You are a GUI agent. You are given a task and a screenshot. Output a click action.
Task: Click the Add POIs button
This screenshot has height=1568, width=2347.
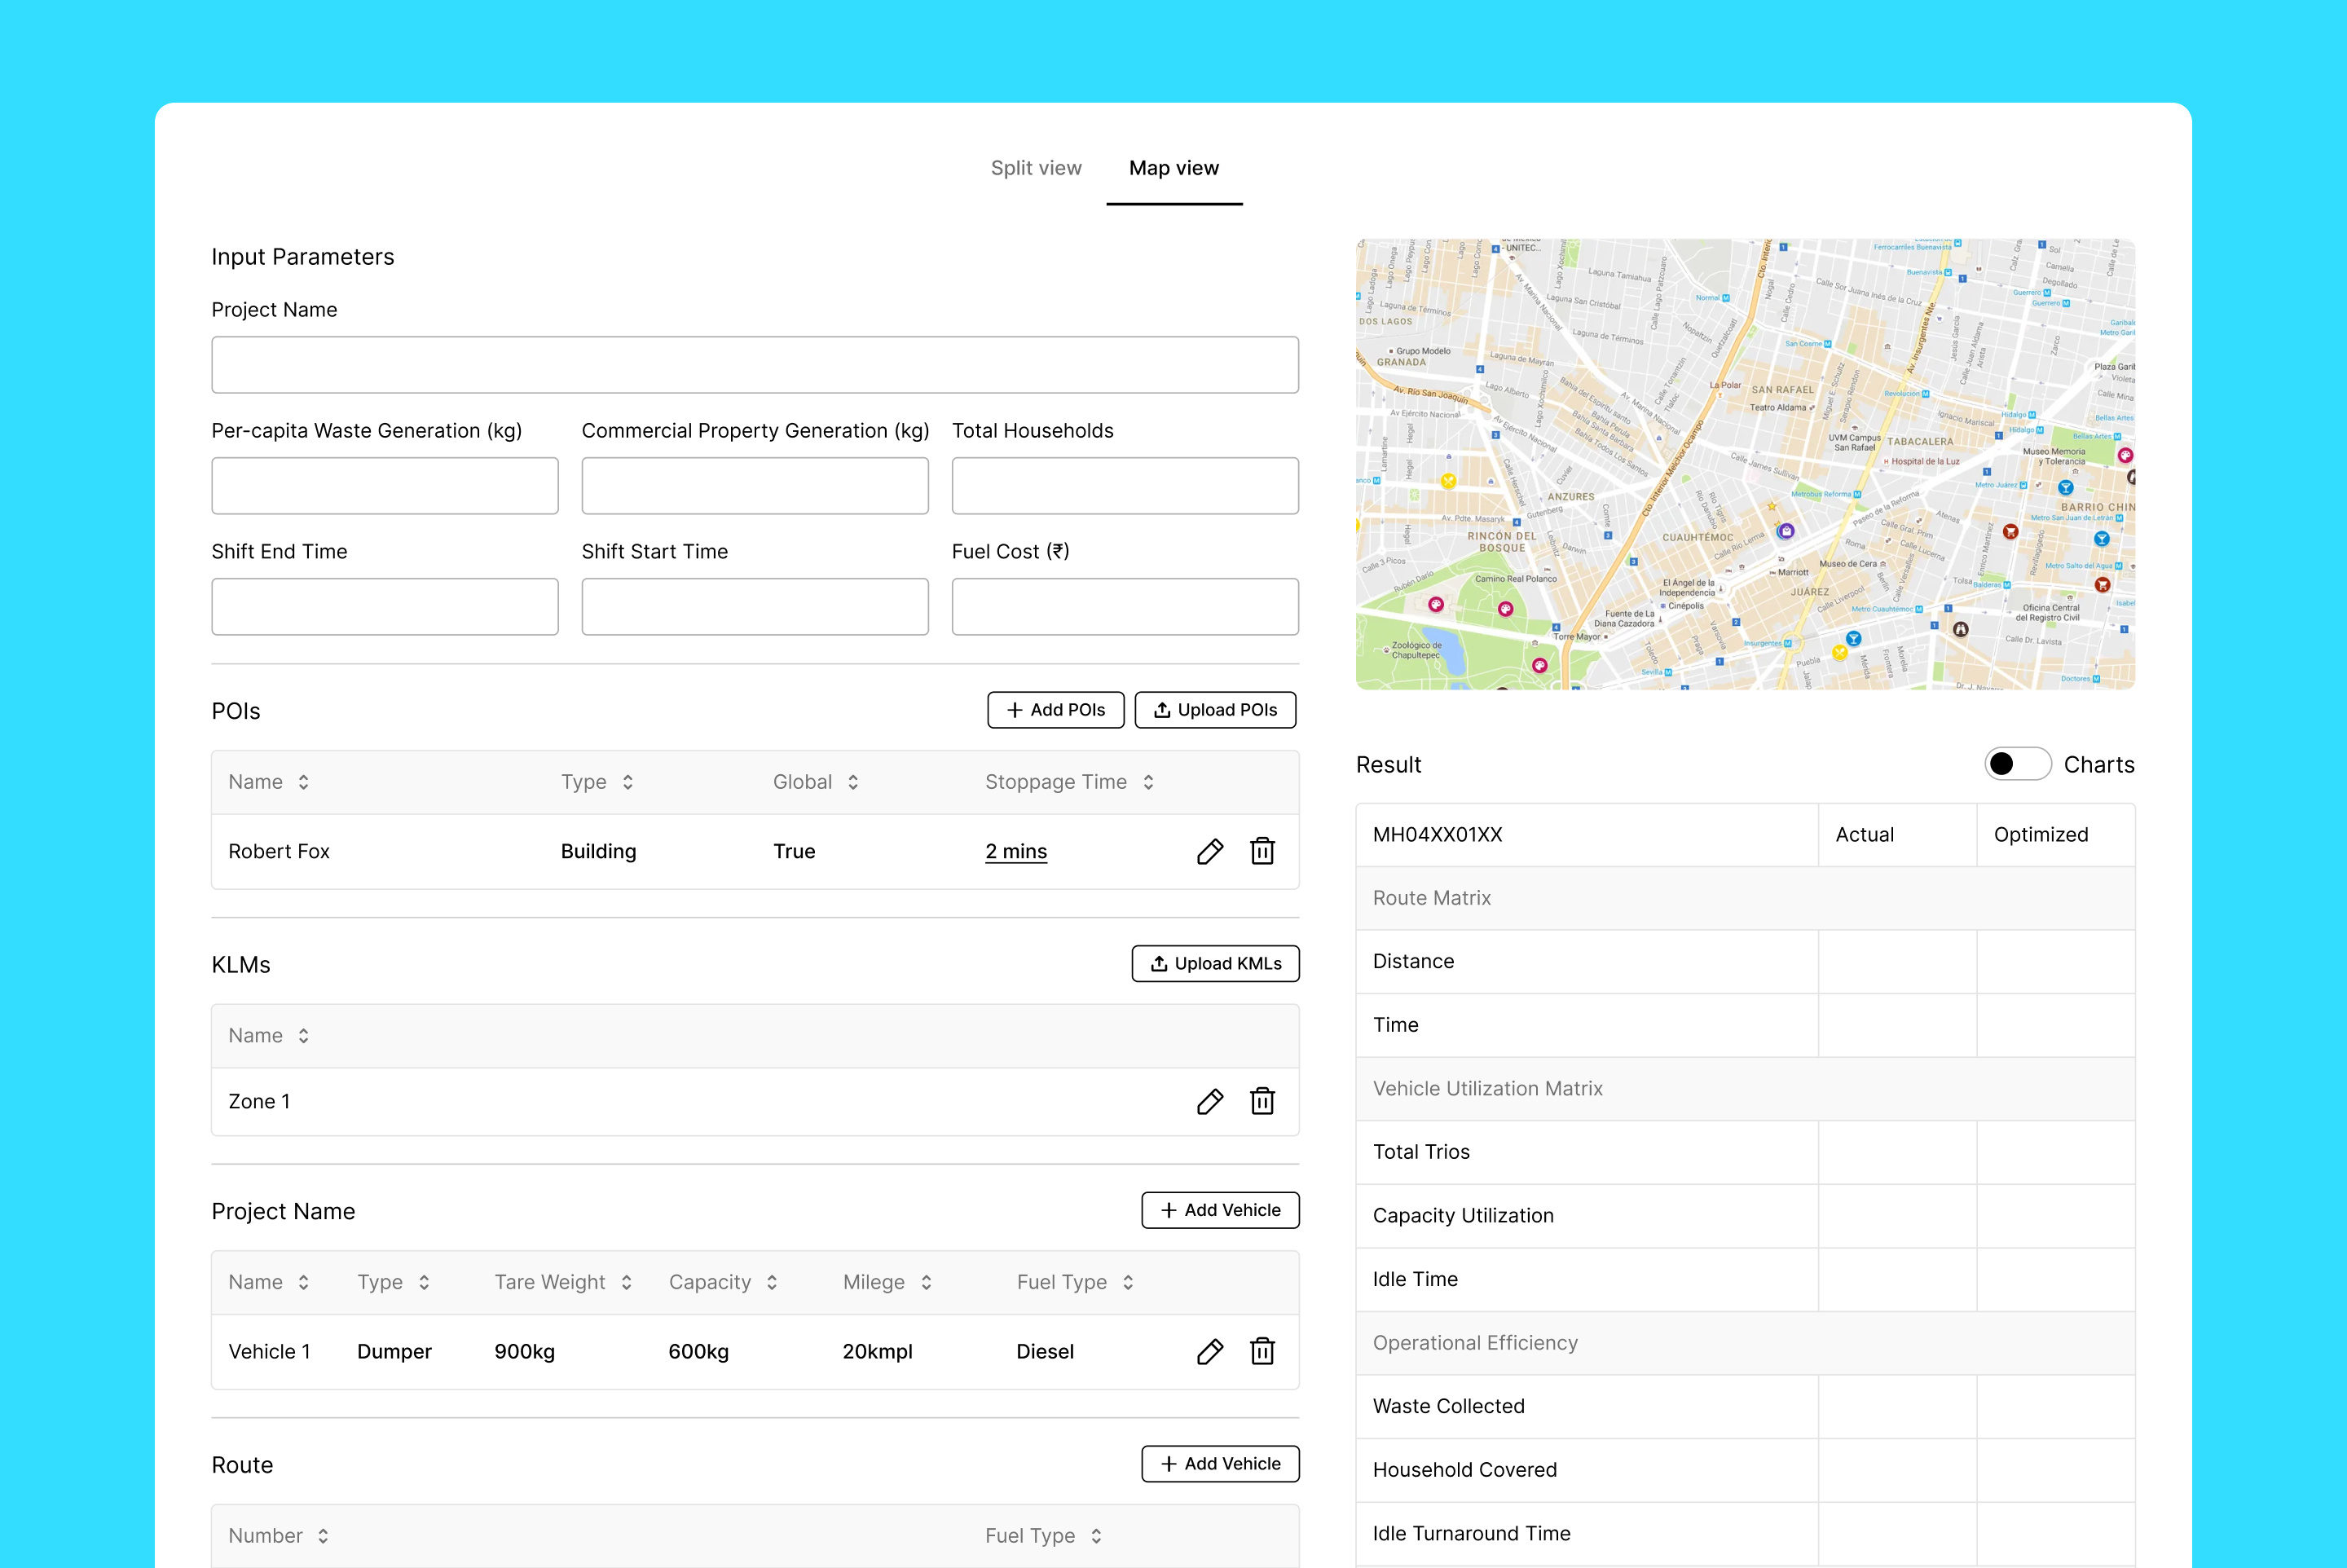coord(1056,710)
